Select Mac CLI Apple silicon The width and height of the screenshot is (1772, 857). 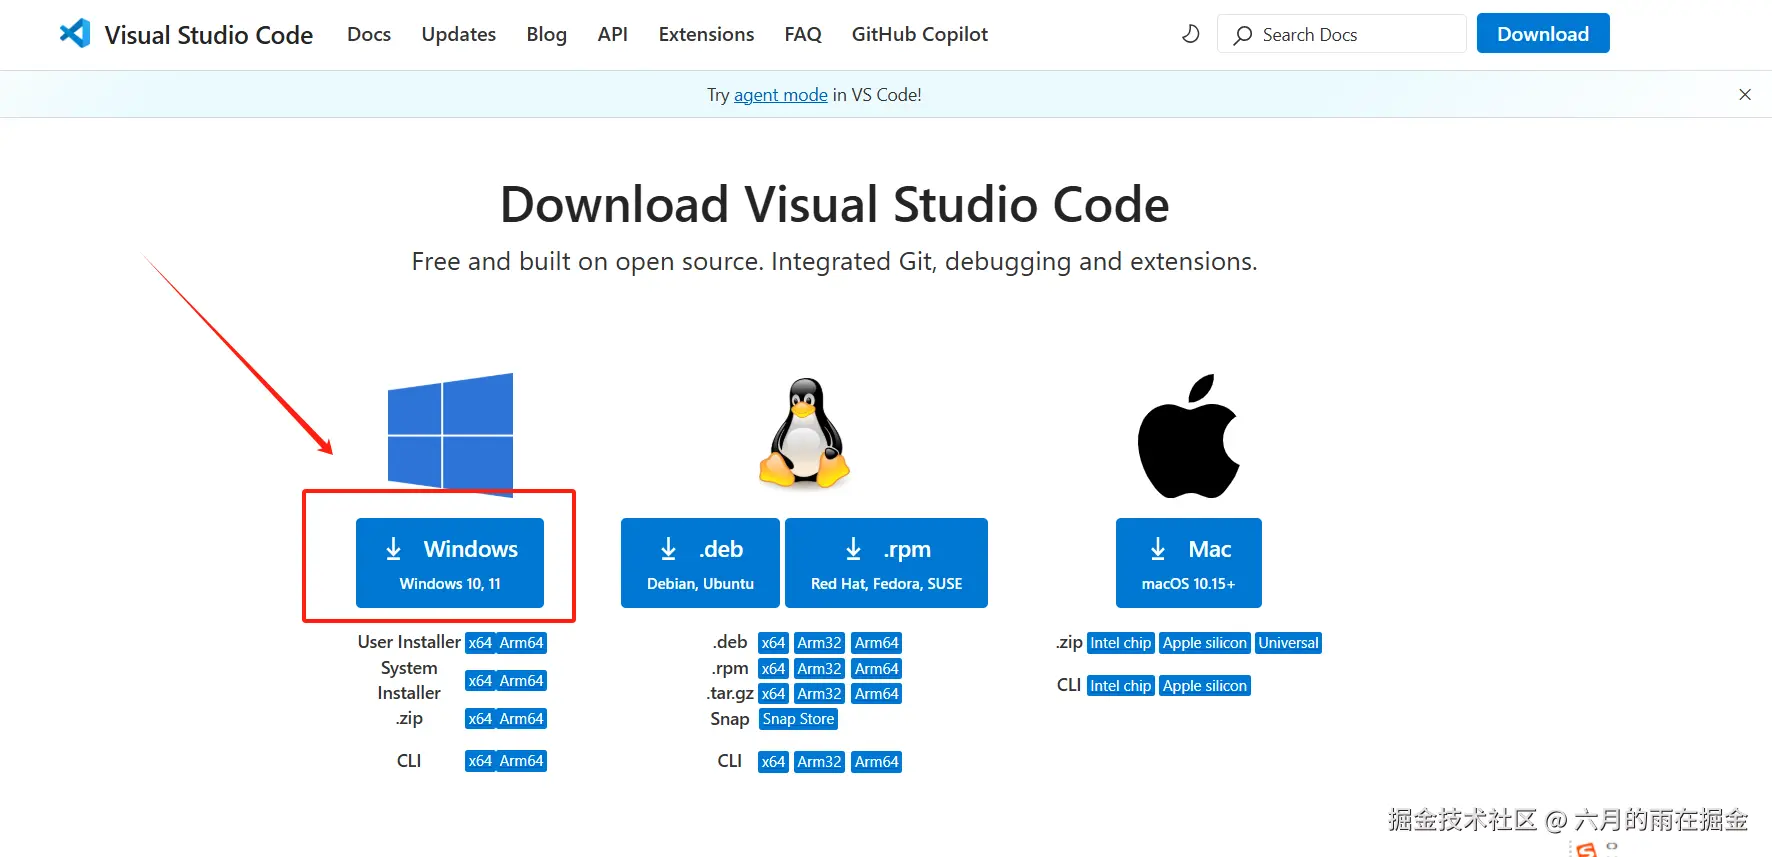(1205, 686)
